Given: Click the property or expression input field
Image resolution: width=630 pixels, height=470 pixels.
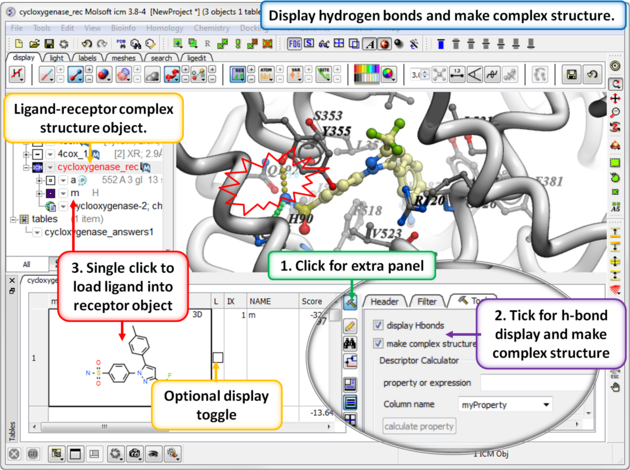Looking at the screenshot, I should (x=520, y=382).
